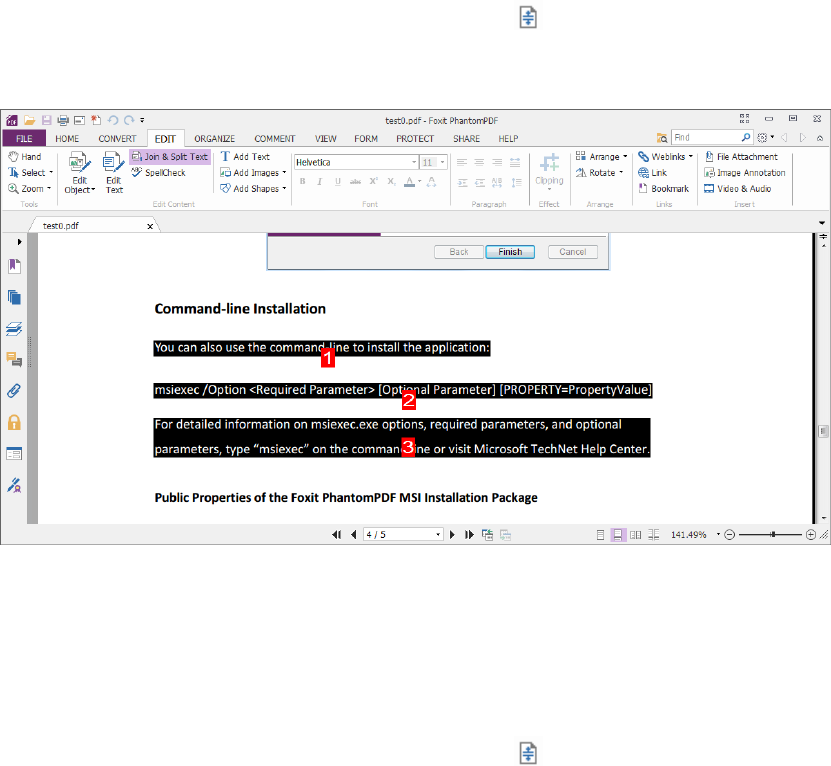Click the zoom out minus button
The width and height of the screenshot is (831, 766).
click(x=730, y=535)
